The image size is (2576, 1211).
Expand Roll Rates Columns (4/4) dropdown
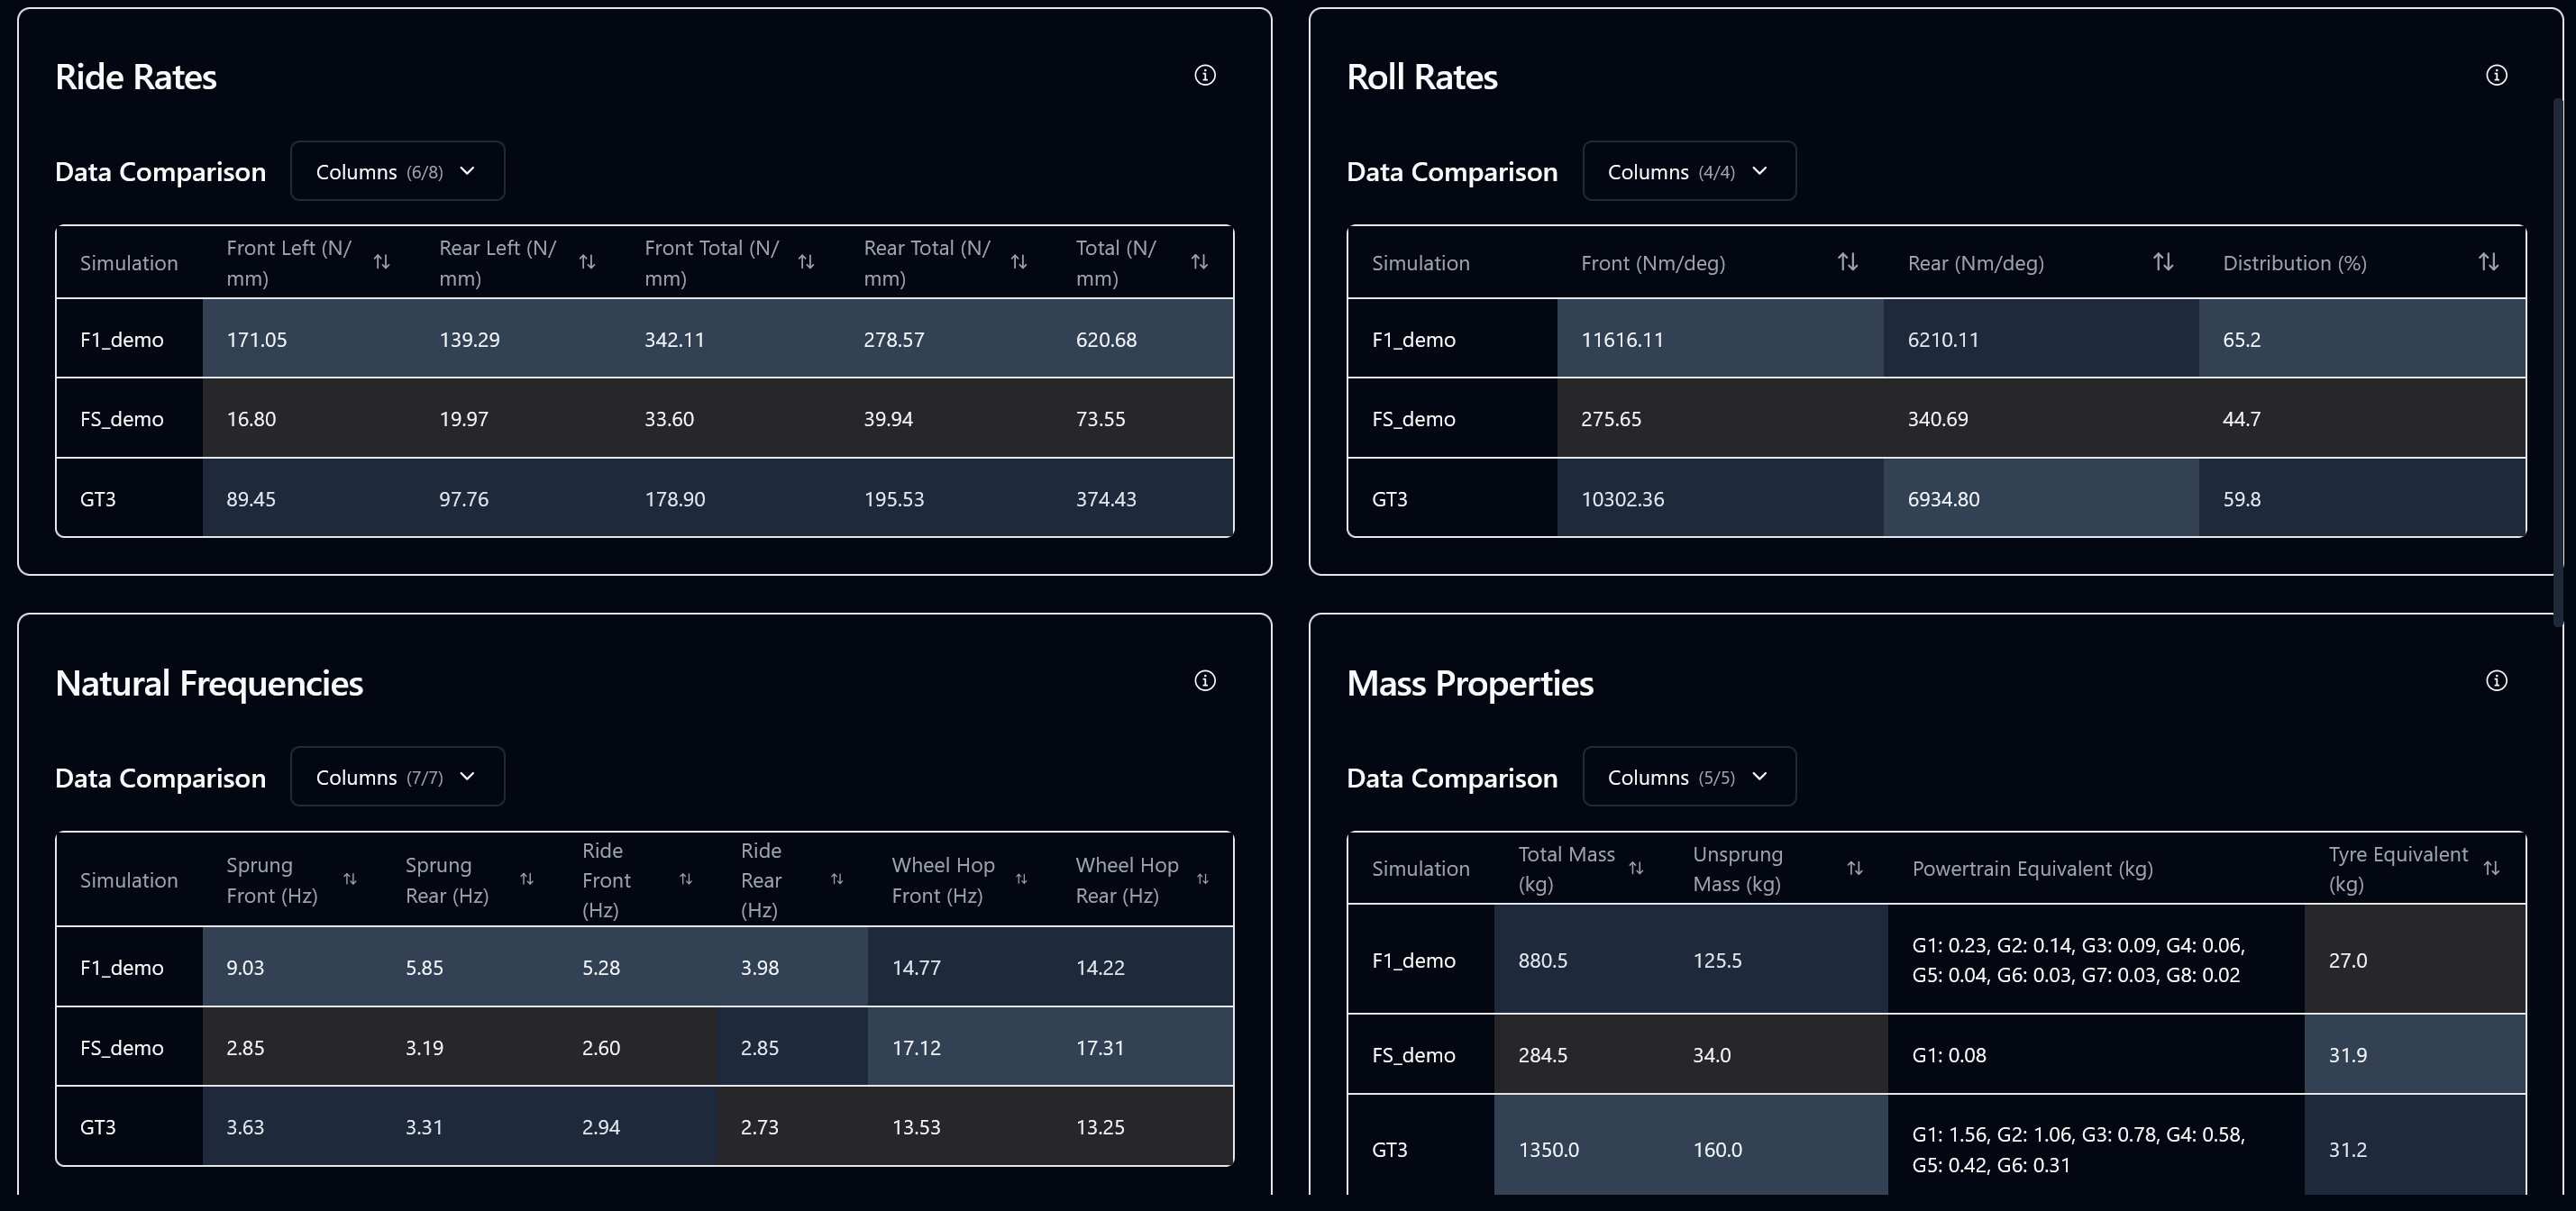(x=1688, y=171)
